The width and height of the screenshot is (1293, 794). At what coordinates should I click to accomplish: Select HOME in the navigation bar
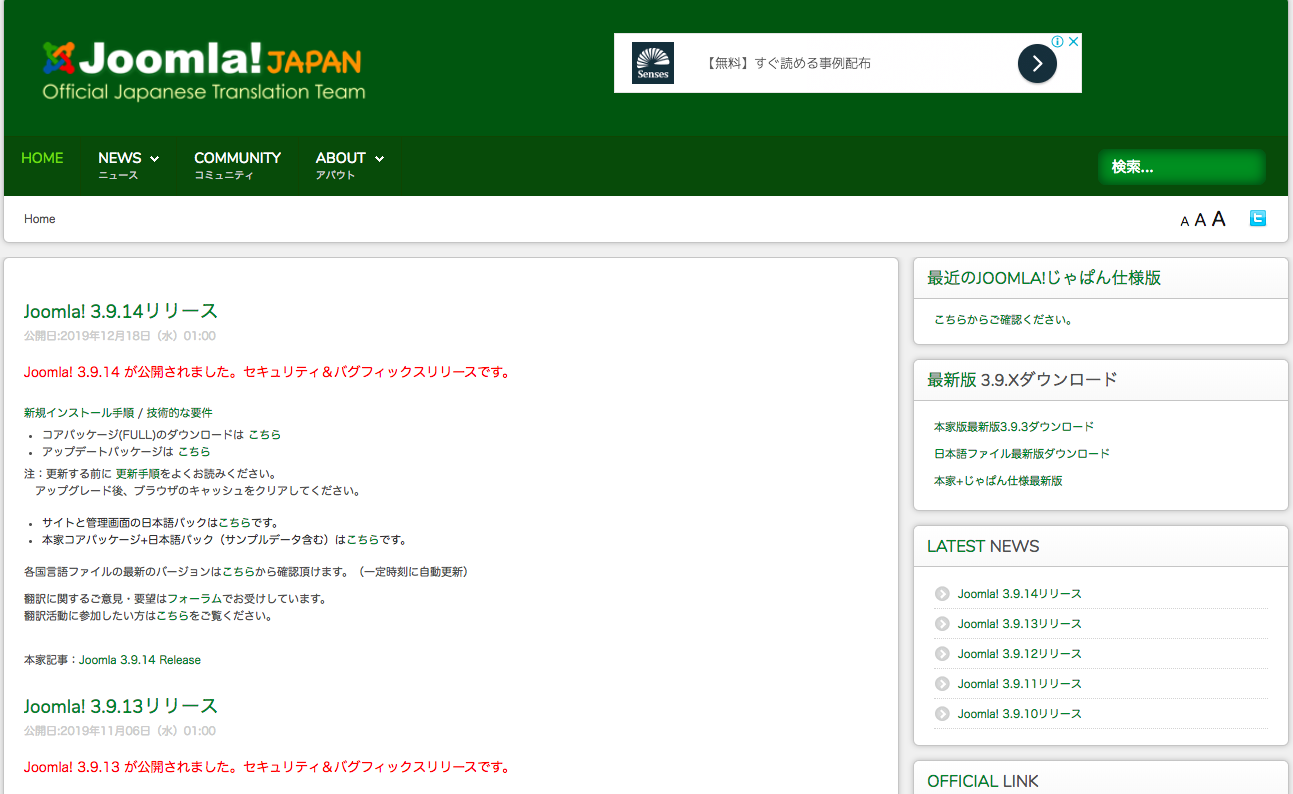42,158
